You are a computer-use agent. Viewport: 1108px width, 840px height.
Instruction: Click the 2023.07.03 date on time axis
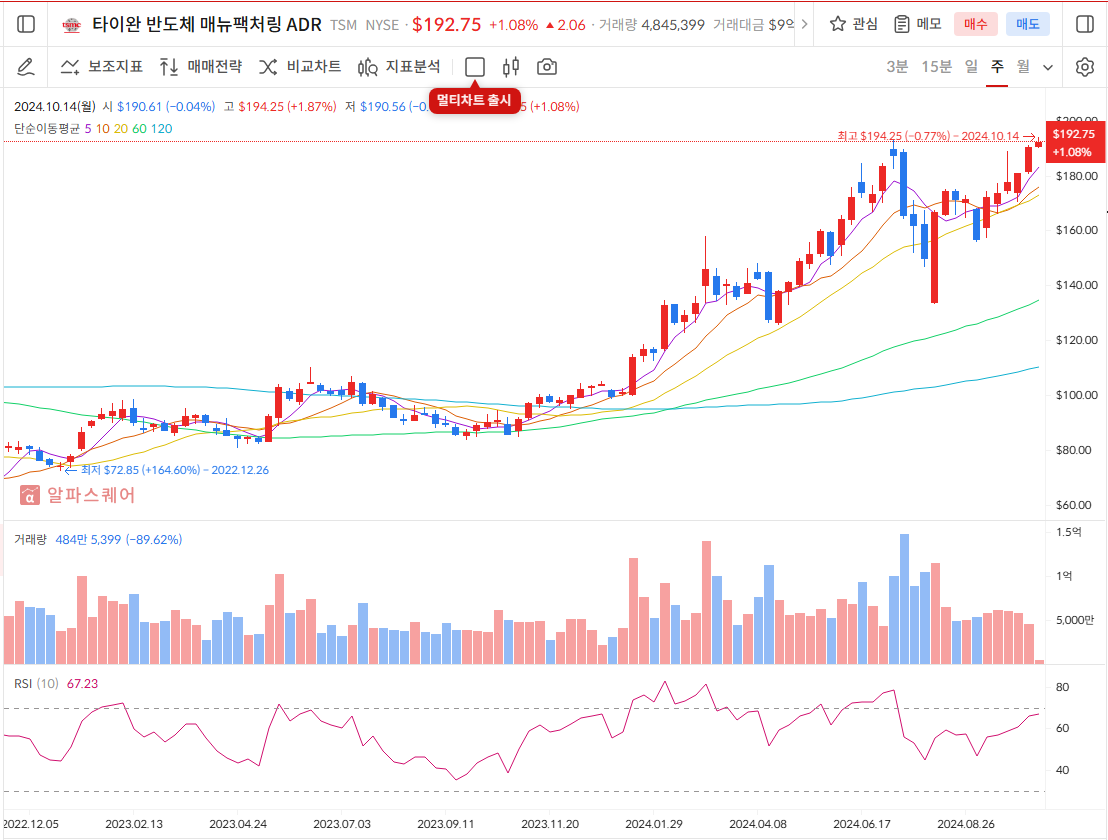tap(342, 824)
